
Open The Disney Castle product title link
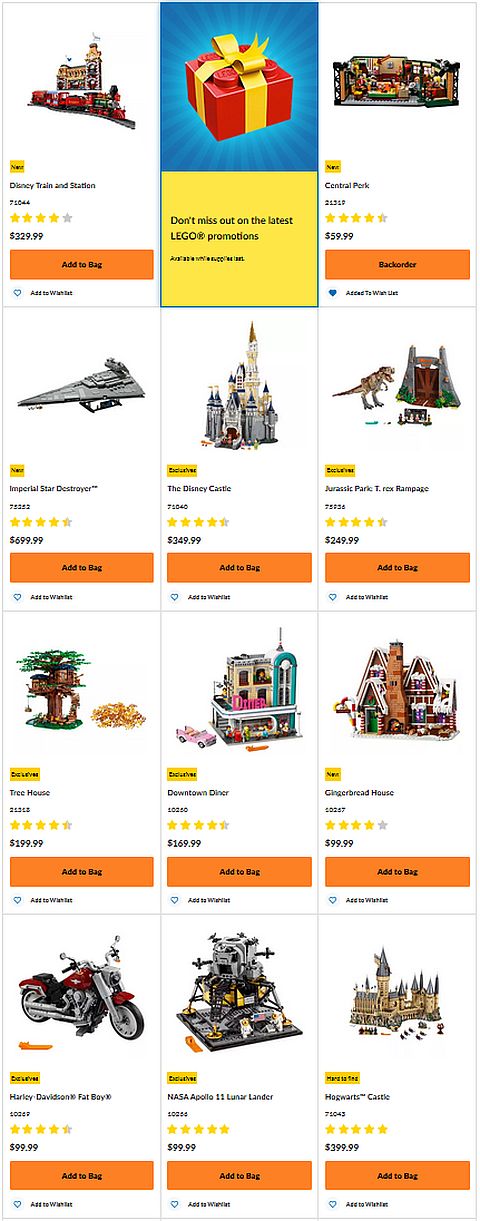point(197,489)
